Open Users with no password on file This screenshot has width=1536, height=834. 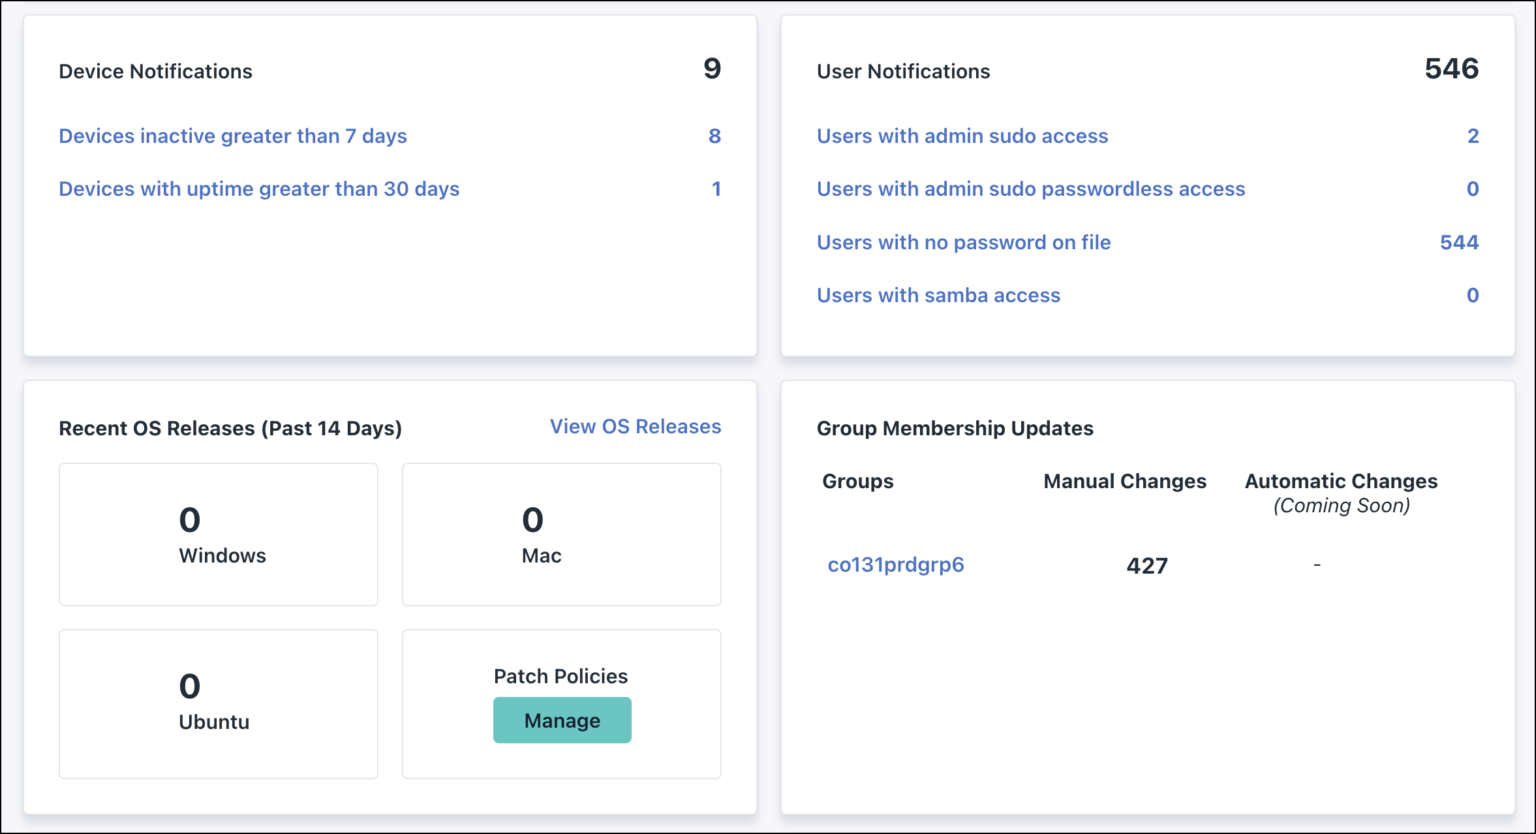[x=963, y=242]
